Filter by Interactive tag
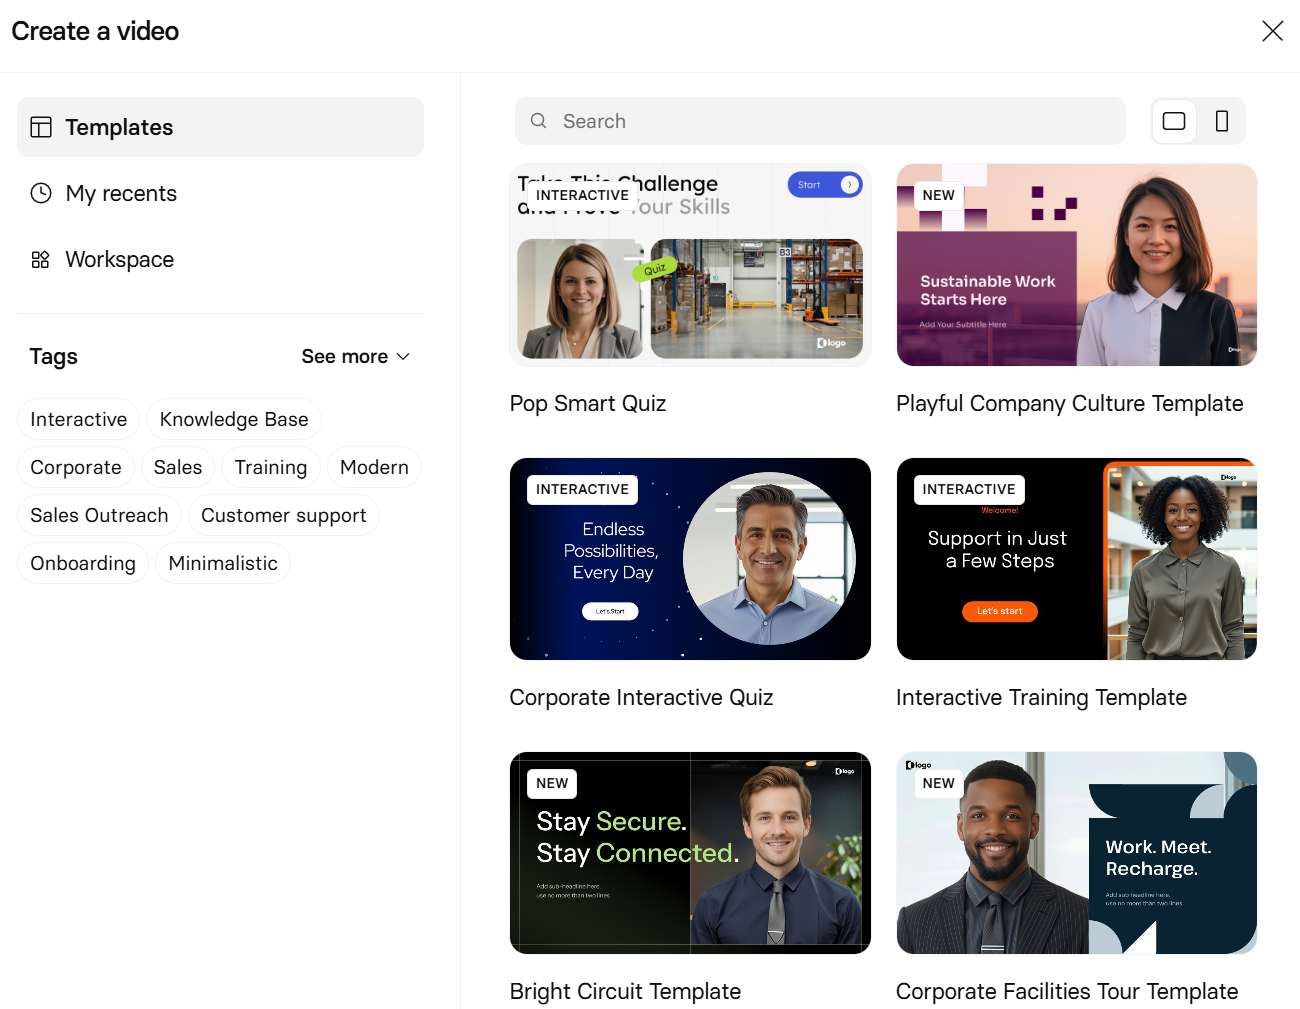This screenshot has width=1300, height=1009. click(x=78, y=419)
